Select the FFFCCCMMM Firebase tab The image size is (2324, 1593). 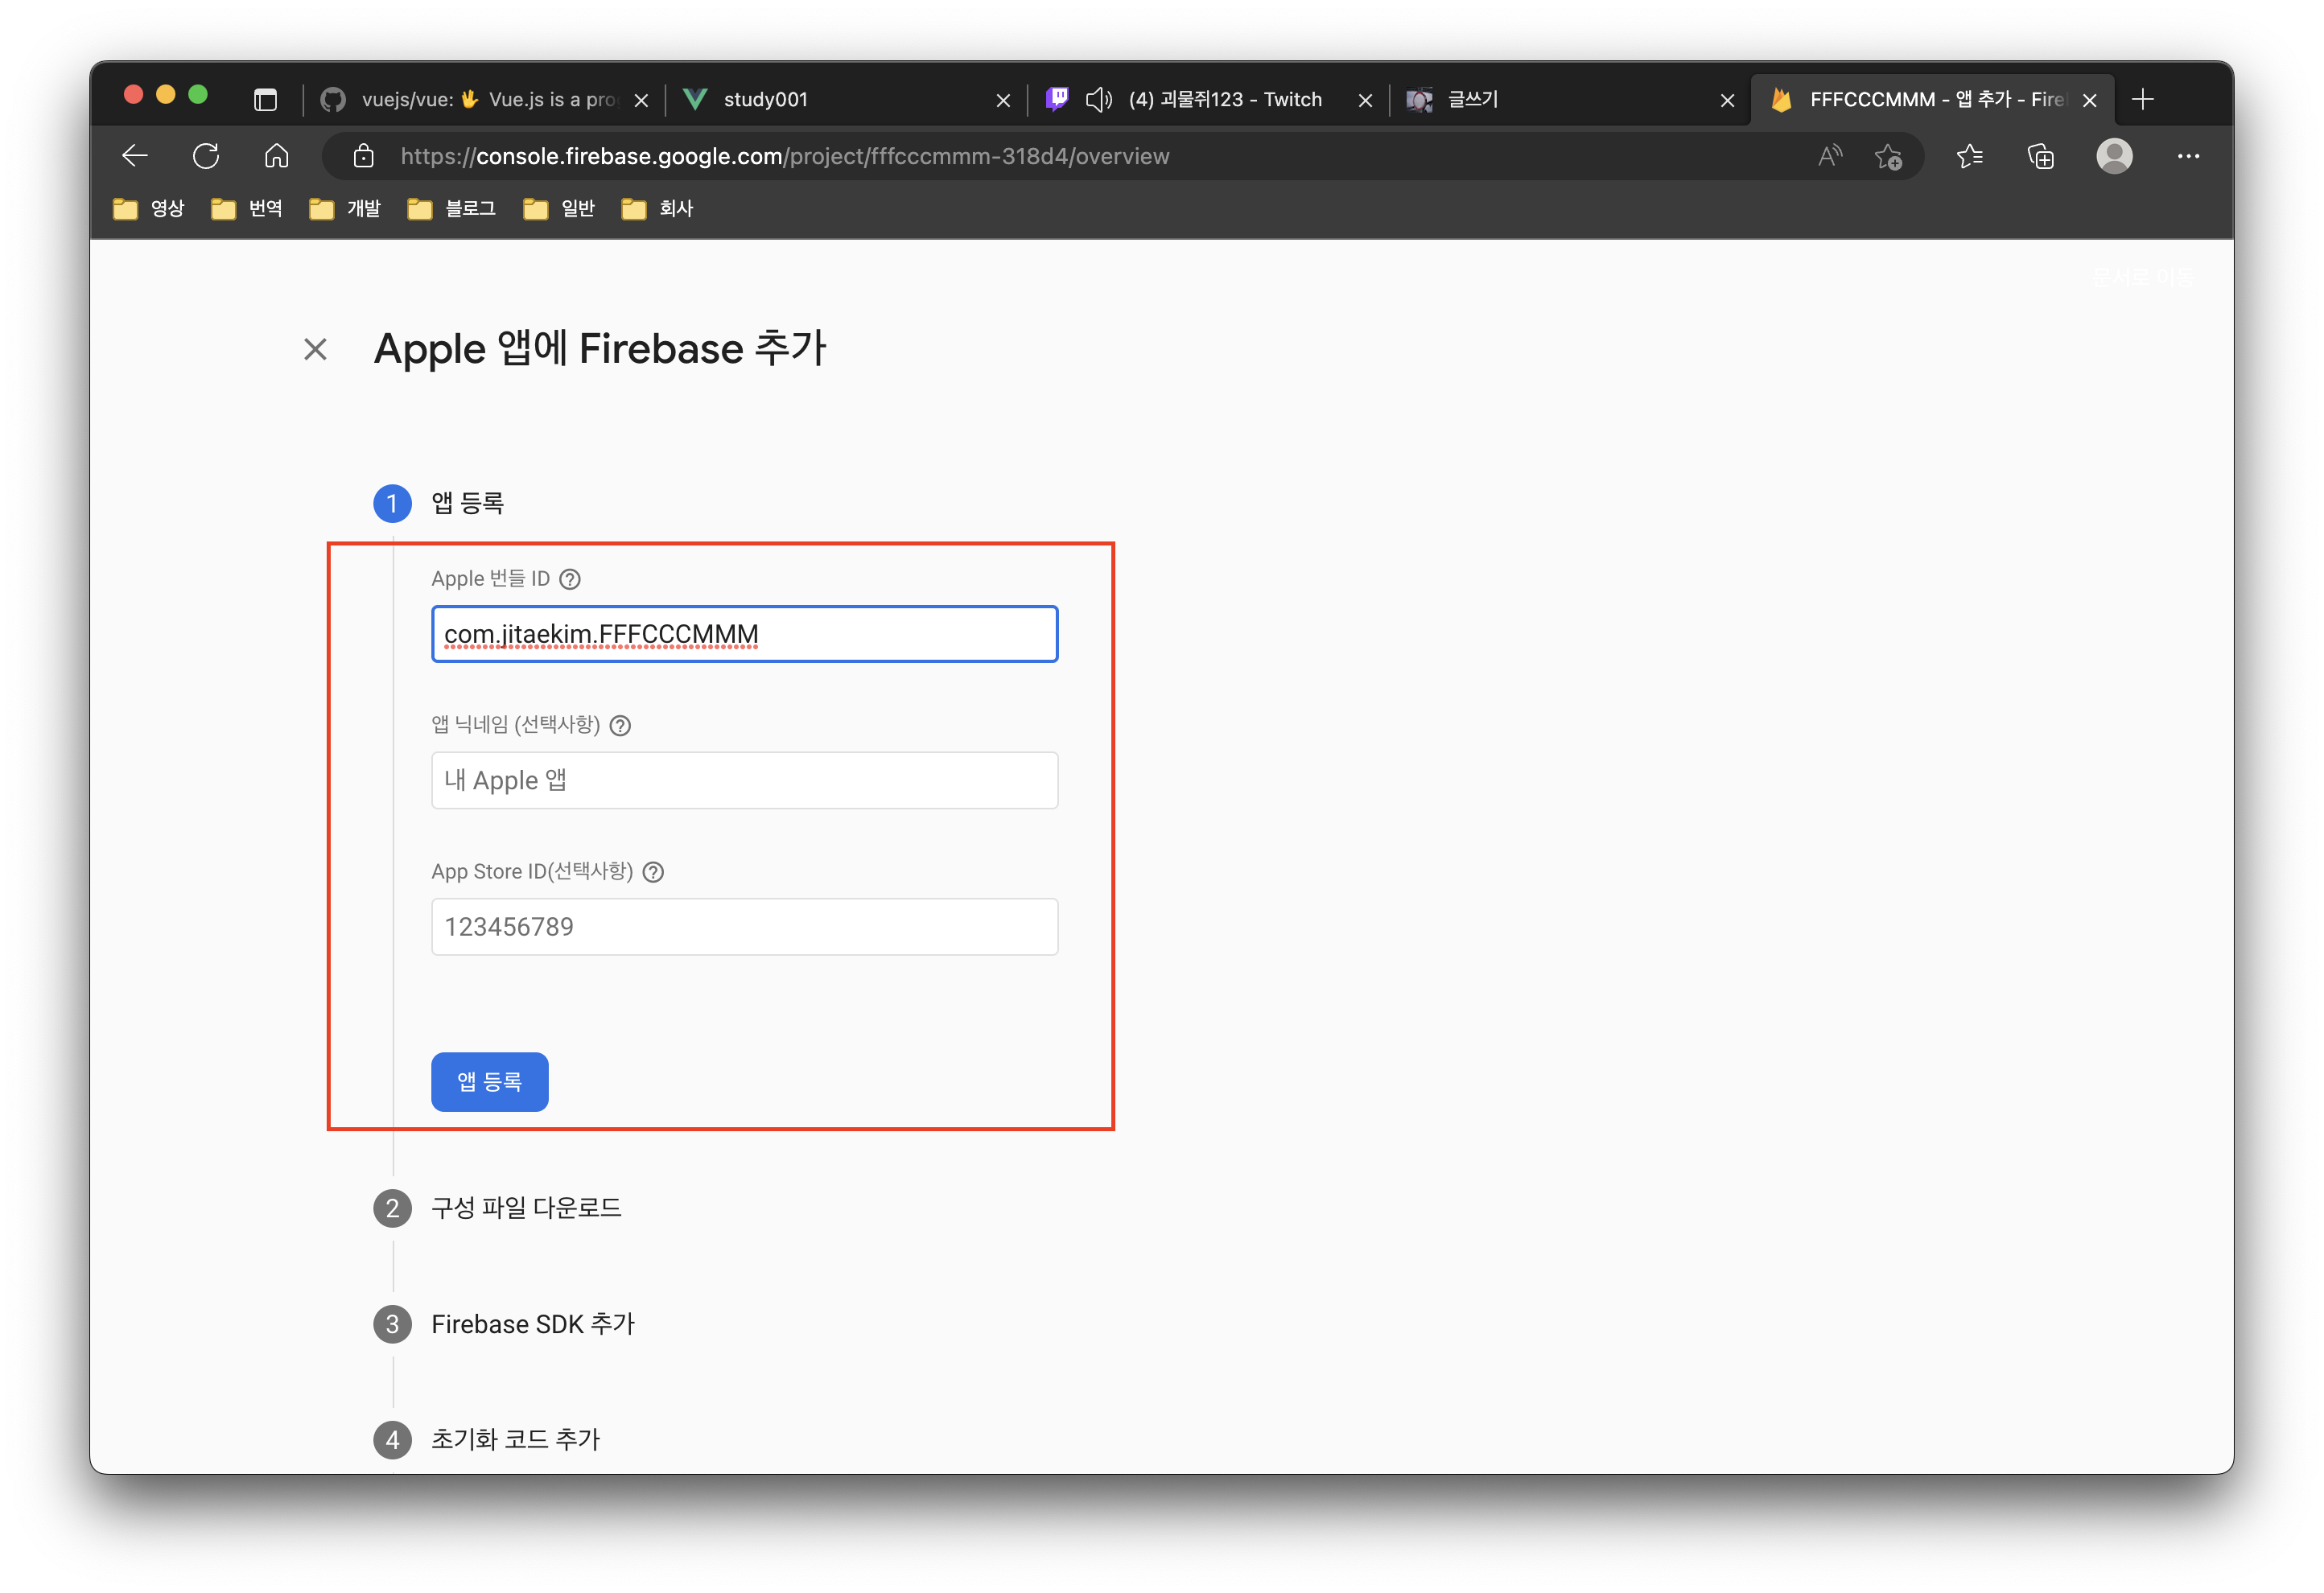(1931, 99)
